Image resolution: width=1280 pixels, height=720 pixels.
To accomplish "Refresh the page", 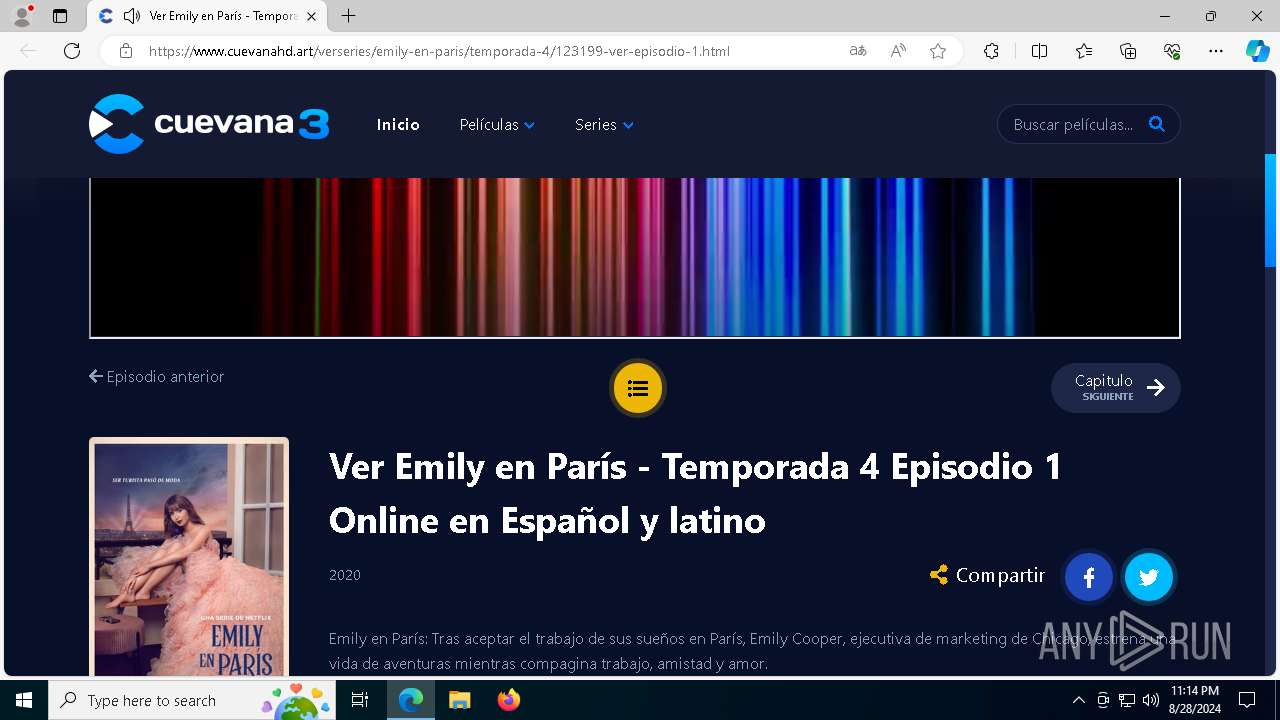I will pos(72,51).
